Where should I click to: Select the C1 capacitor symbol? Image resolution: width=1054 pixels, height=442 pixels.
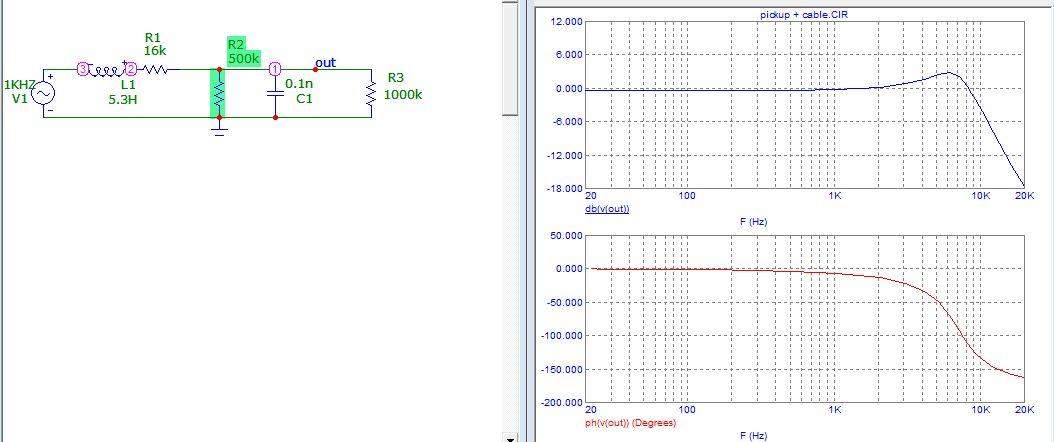tap(275, 93)
